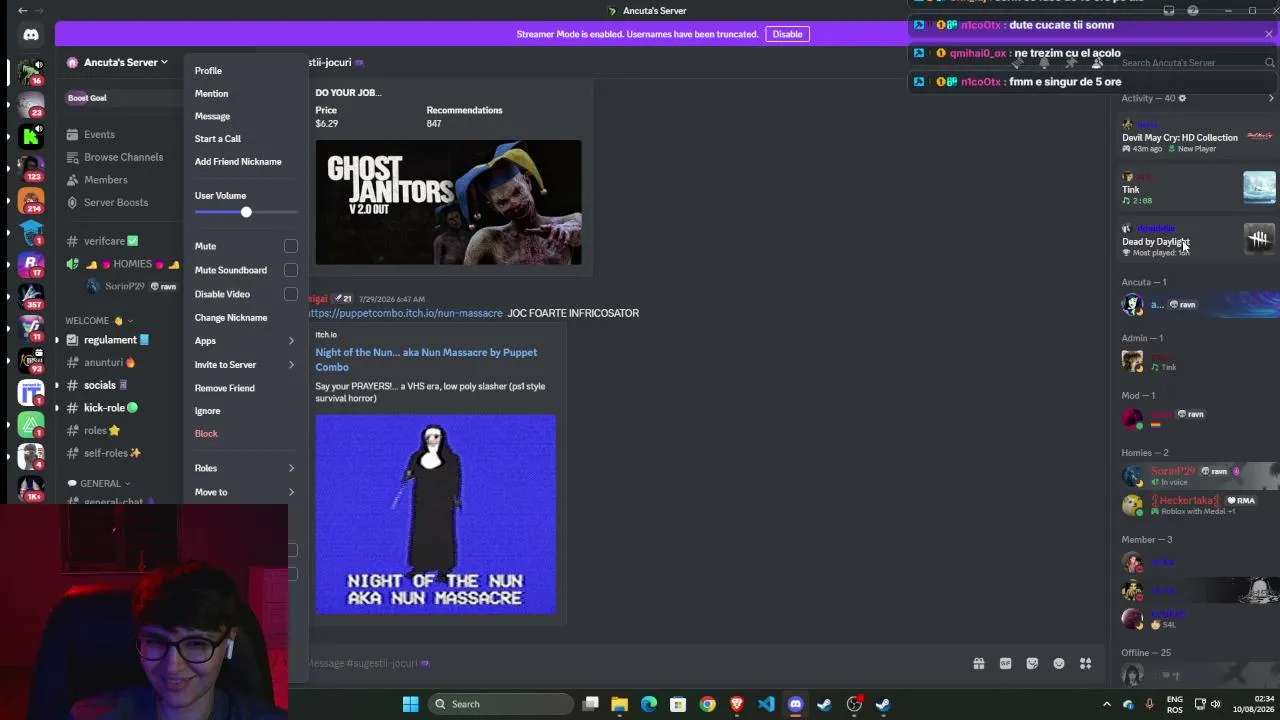Expand the Apps submenu

pyautogui.click(x=245, y=341)
